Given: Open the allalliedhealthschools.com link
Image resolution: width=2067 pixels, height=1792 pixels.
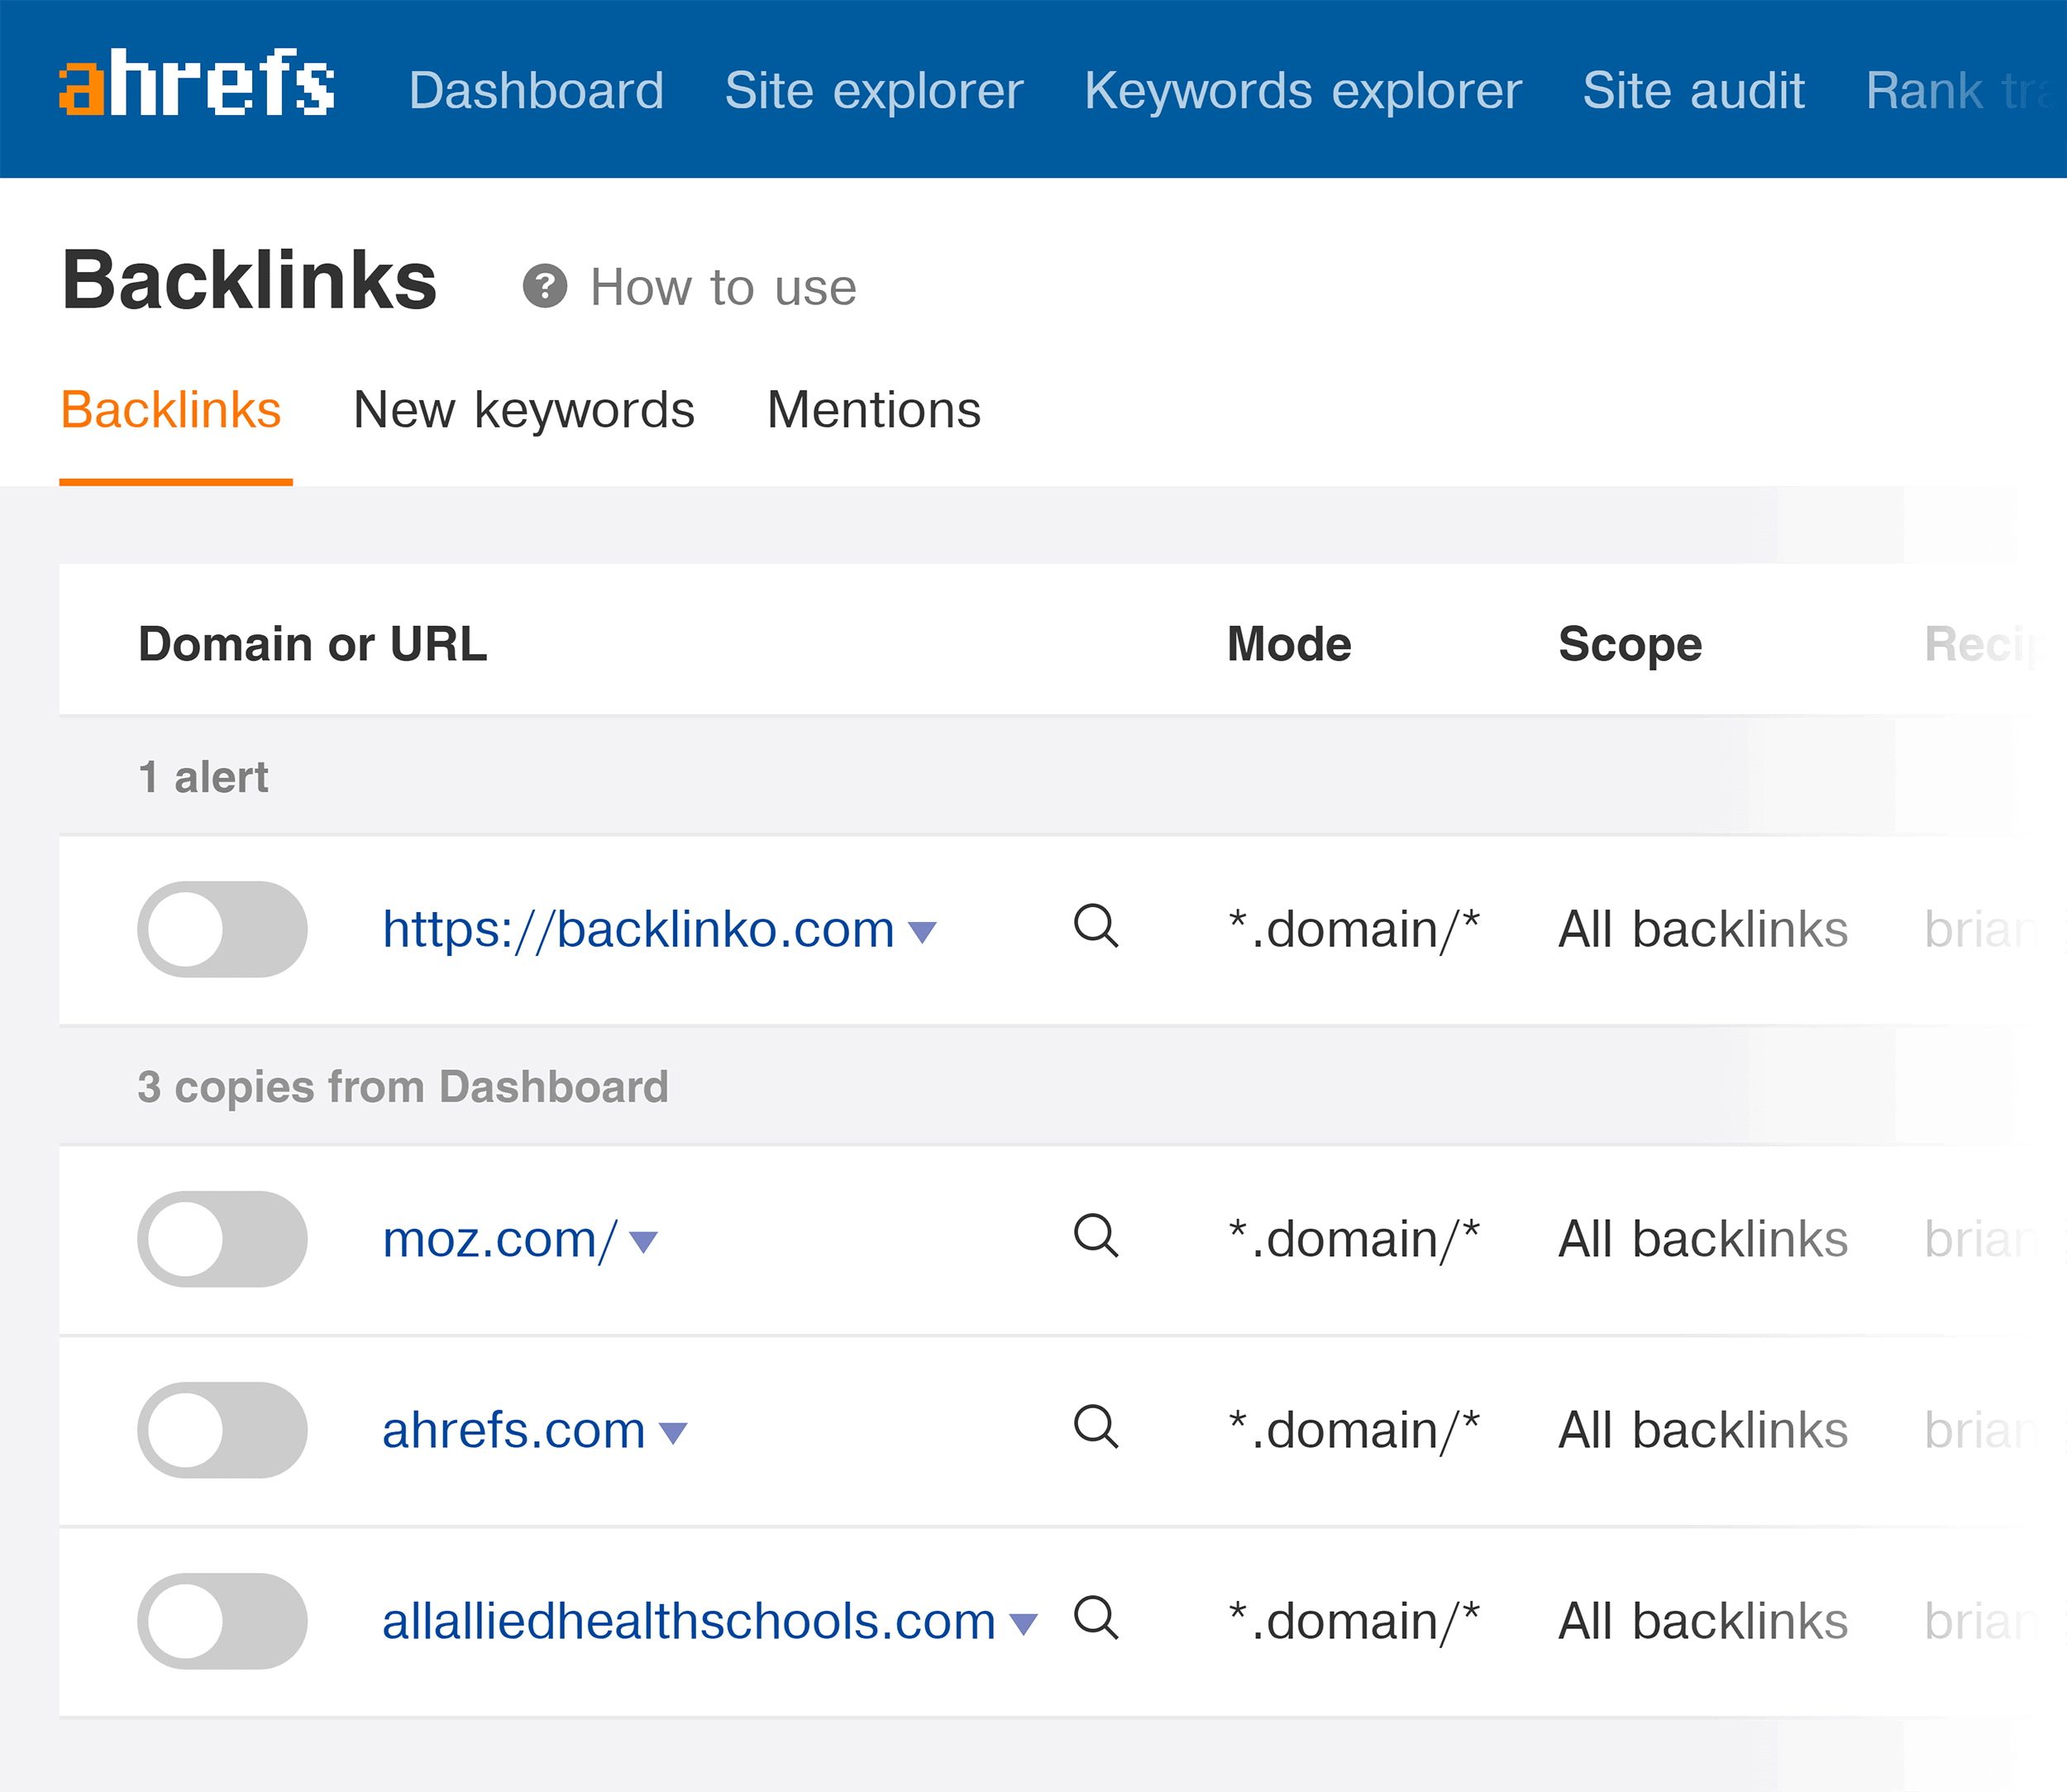Looking at the screenshot, I should point(689,1621).
